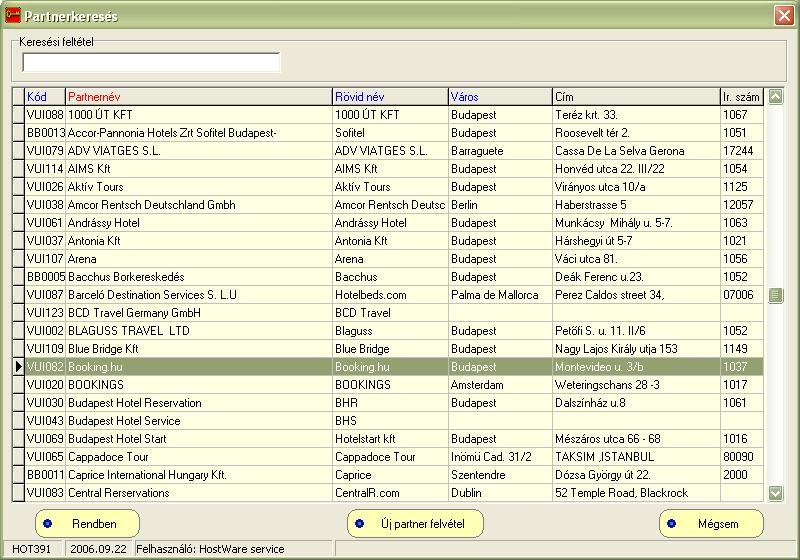This screenshot has height=560, width=800.
Task: Select Antonia Kft partner name
Action: (94, 241)
